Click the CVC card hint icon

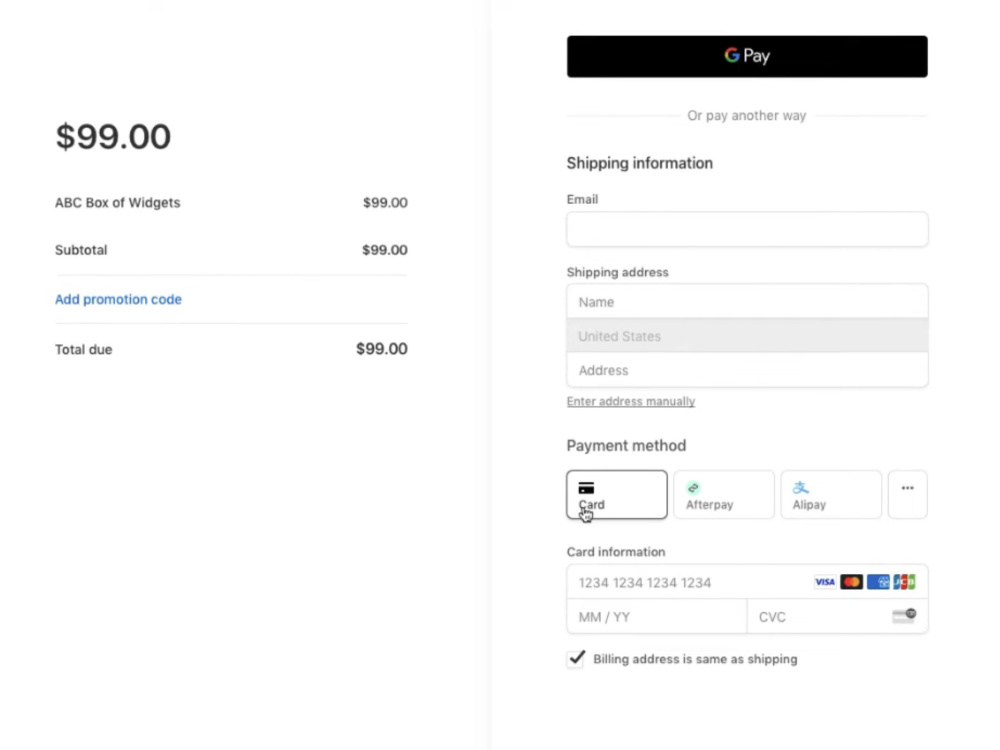[904, 615]
